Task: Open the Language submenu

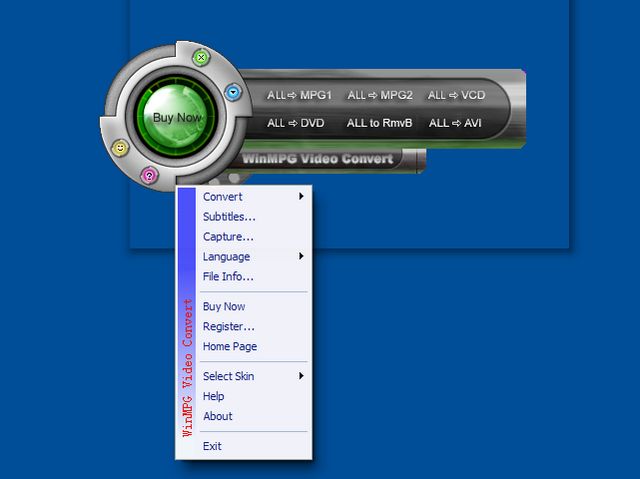Action: (253, 257)
